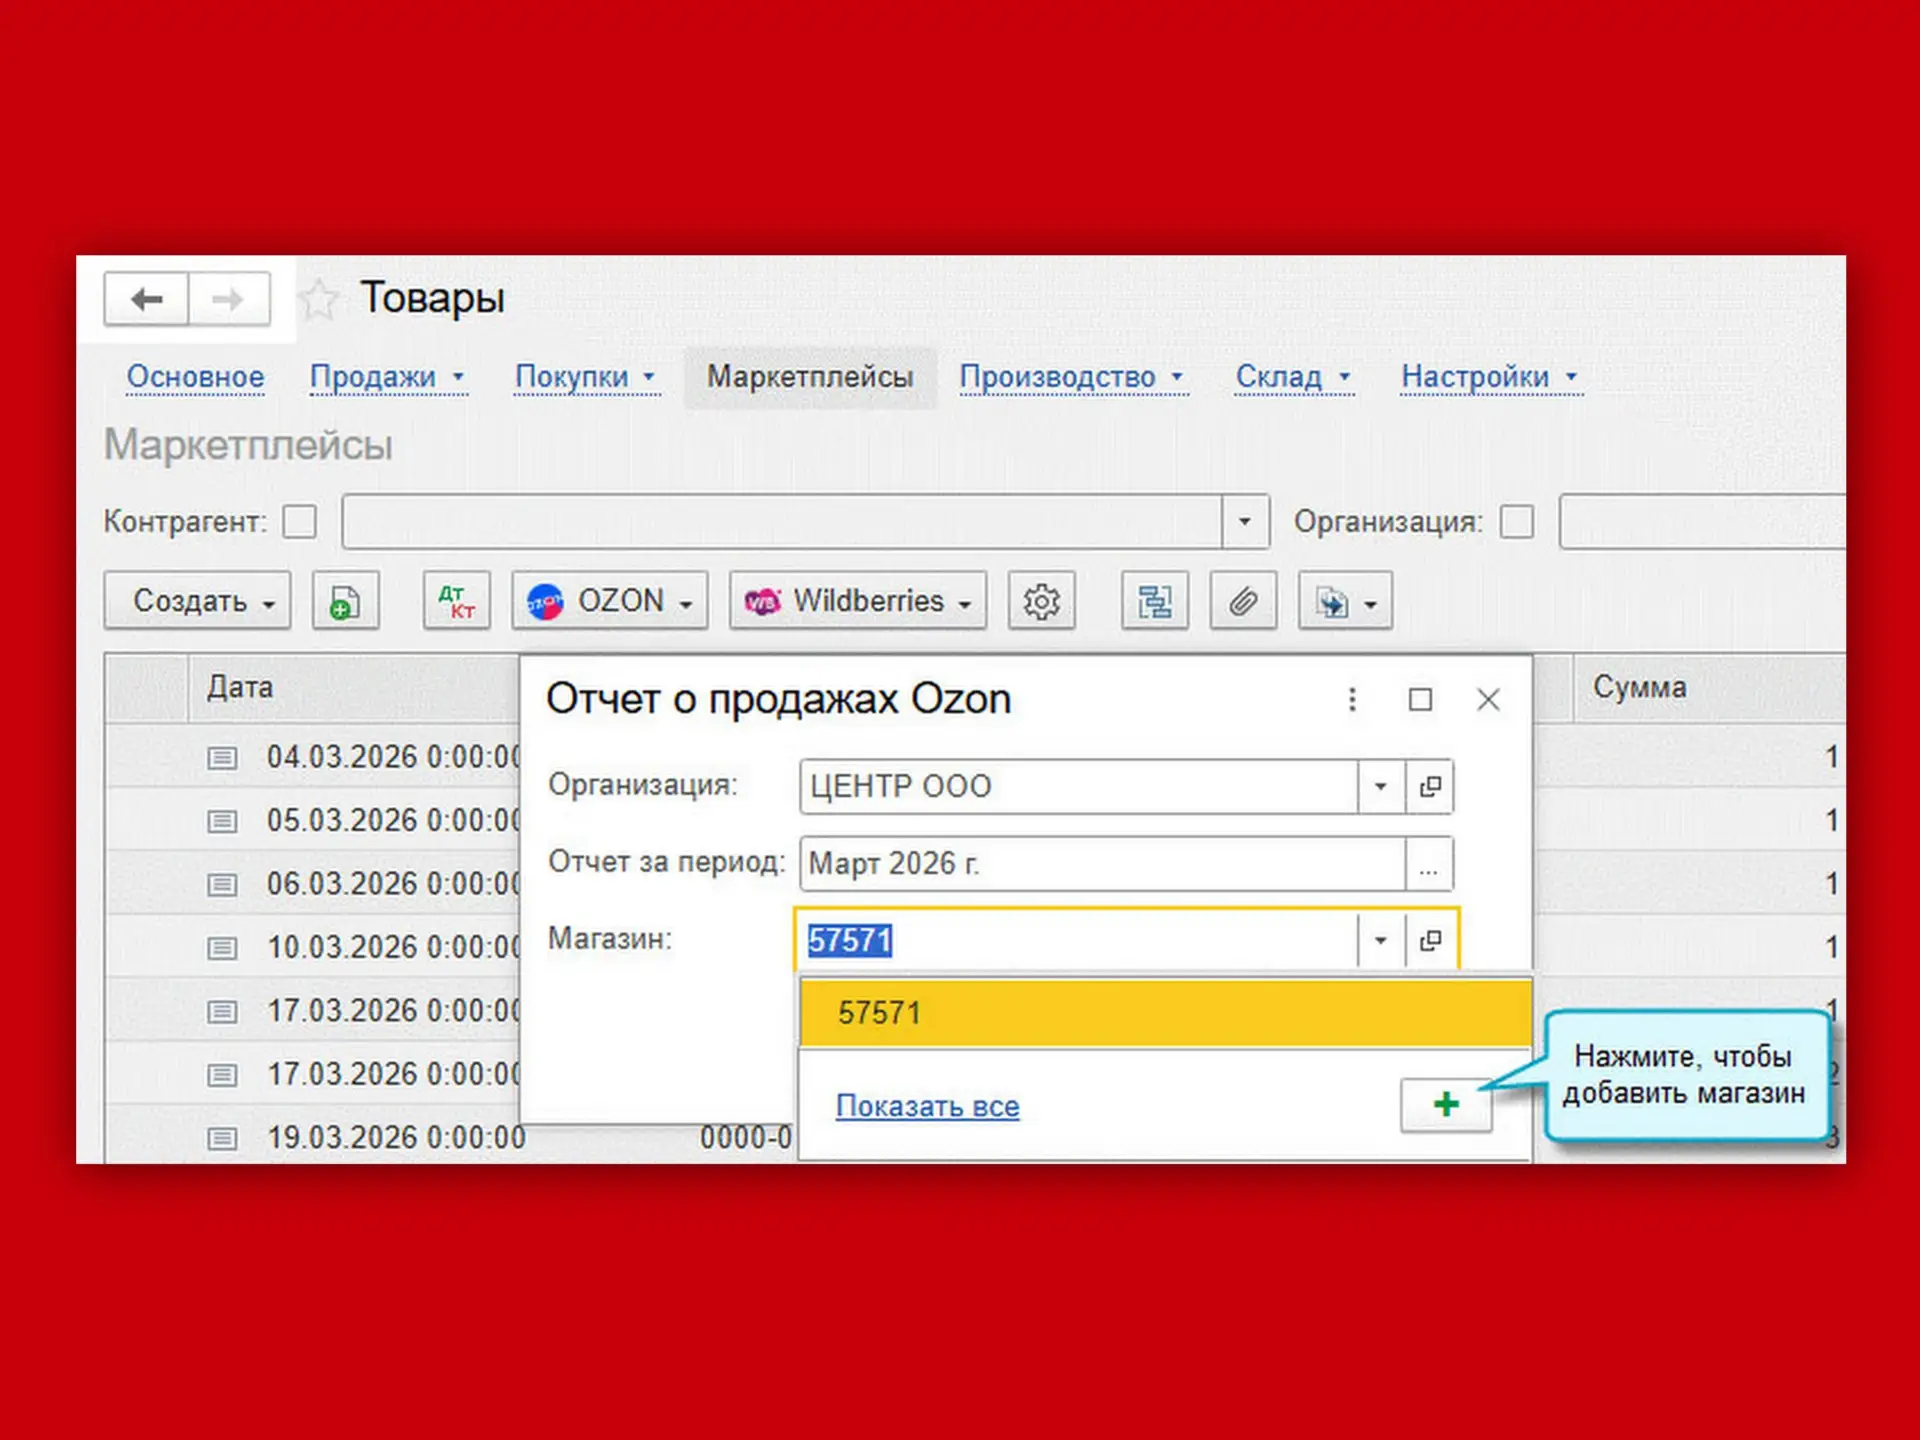Click the Отчет за период field Март 2026 г.
This screenshot has height=1440, width=1920.
1103,864
